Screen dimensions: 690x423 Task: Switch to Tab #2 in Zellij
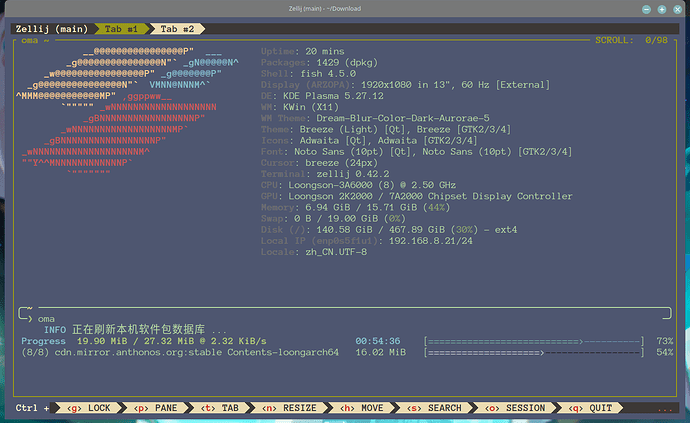pos(177,29)
